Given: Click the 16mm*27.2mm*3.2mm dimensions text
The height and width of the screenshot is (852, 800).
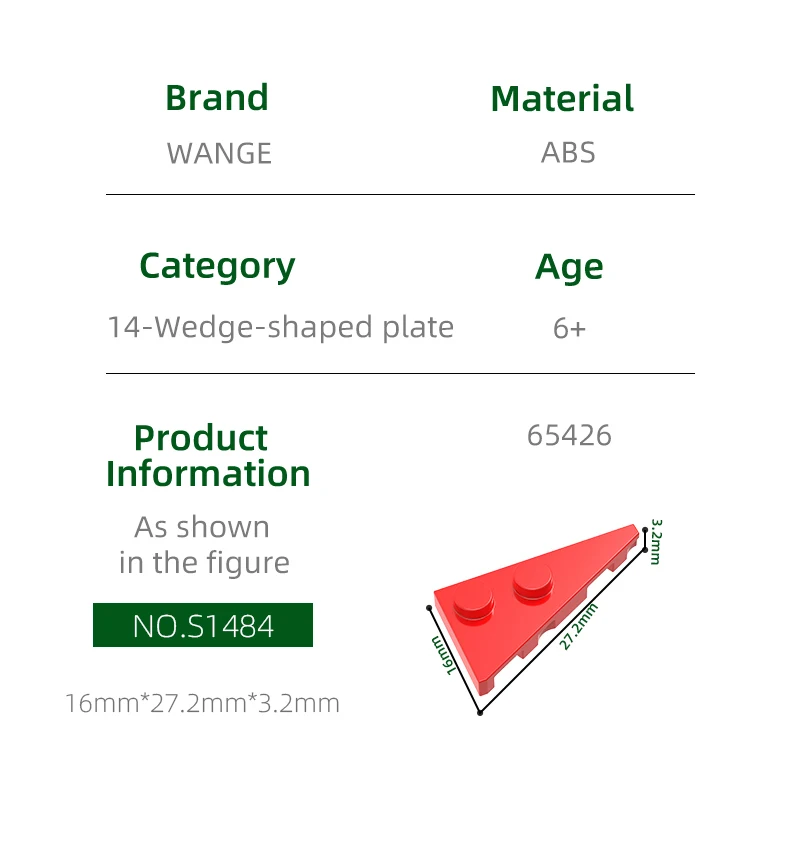Looking at the screenshot, I should click(x=202, y=703).
